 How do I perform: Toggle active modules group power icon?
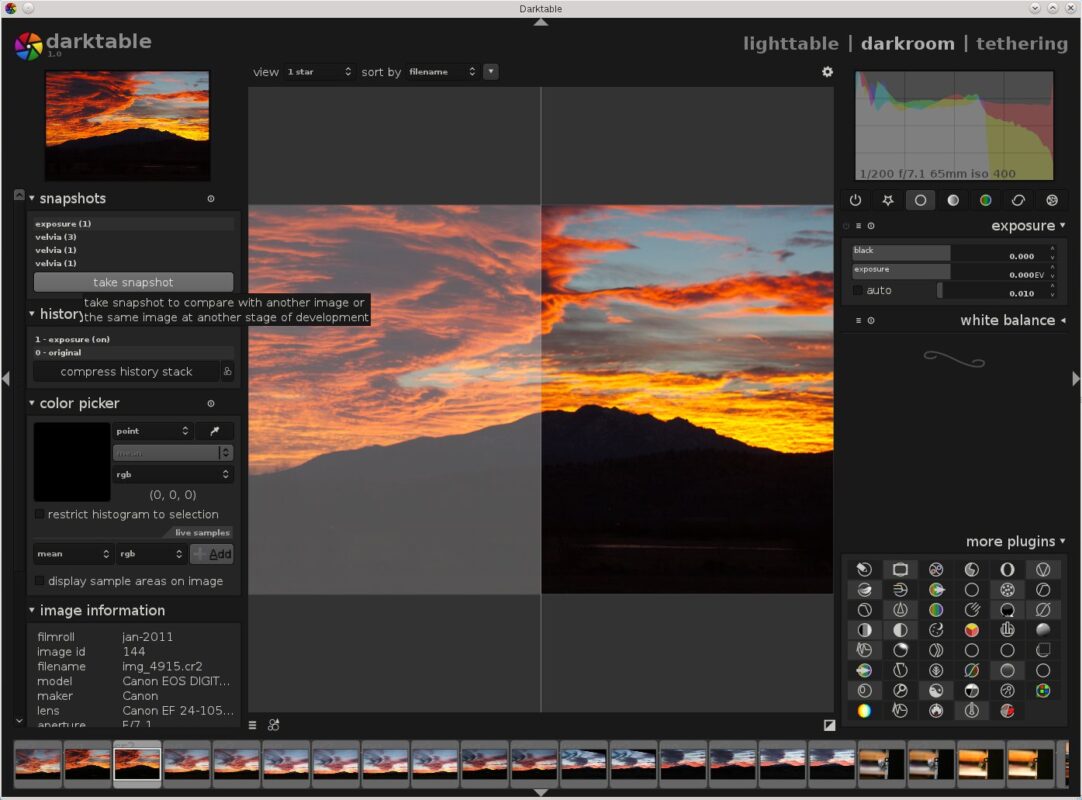pyautogui.click(x=856, y=200)
